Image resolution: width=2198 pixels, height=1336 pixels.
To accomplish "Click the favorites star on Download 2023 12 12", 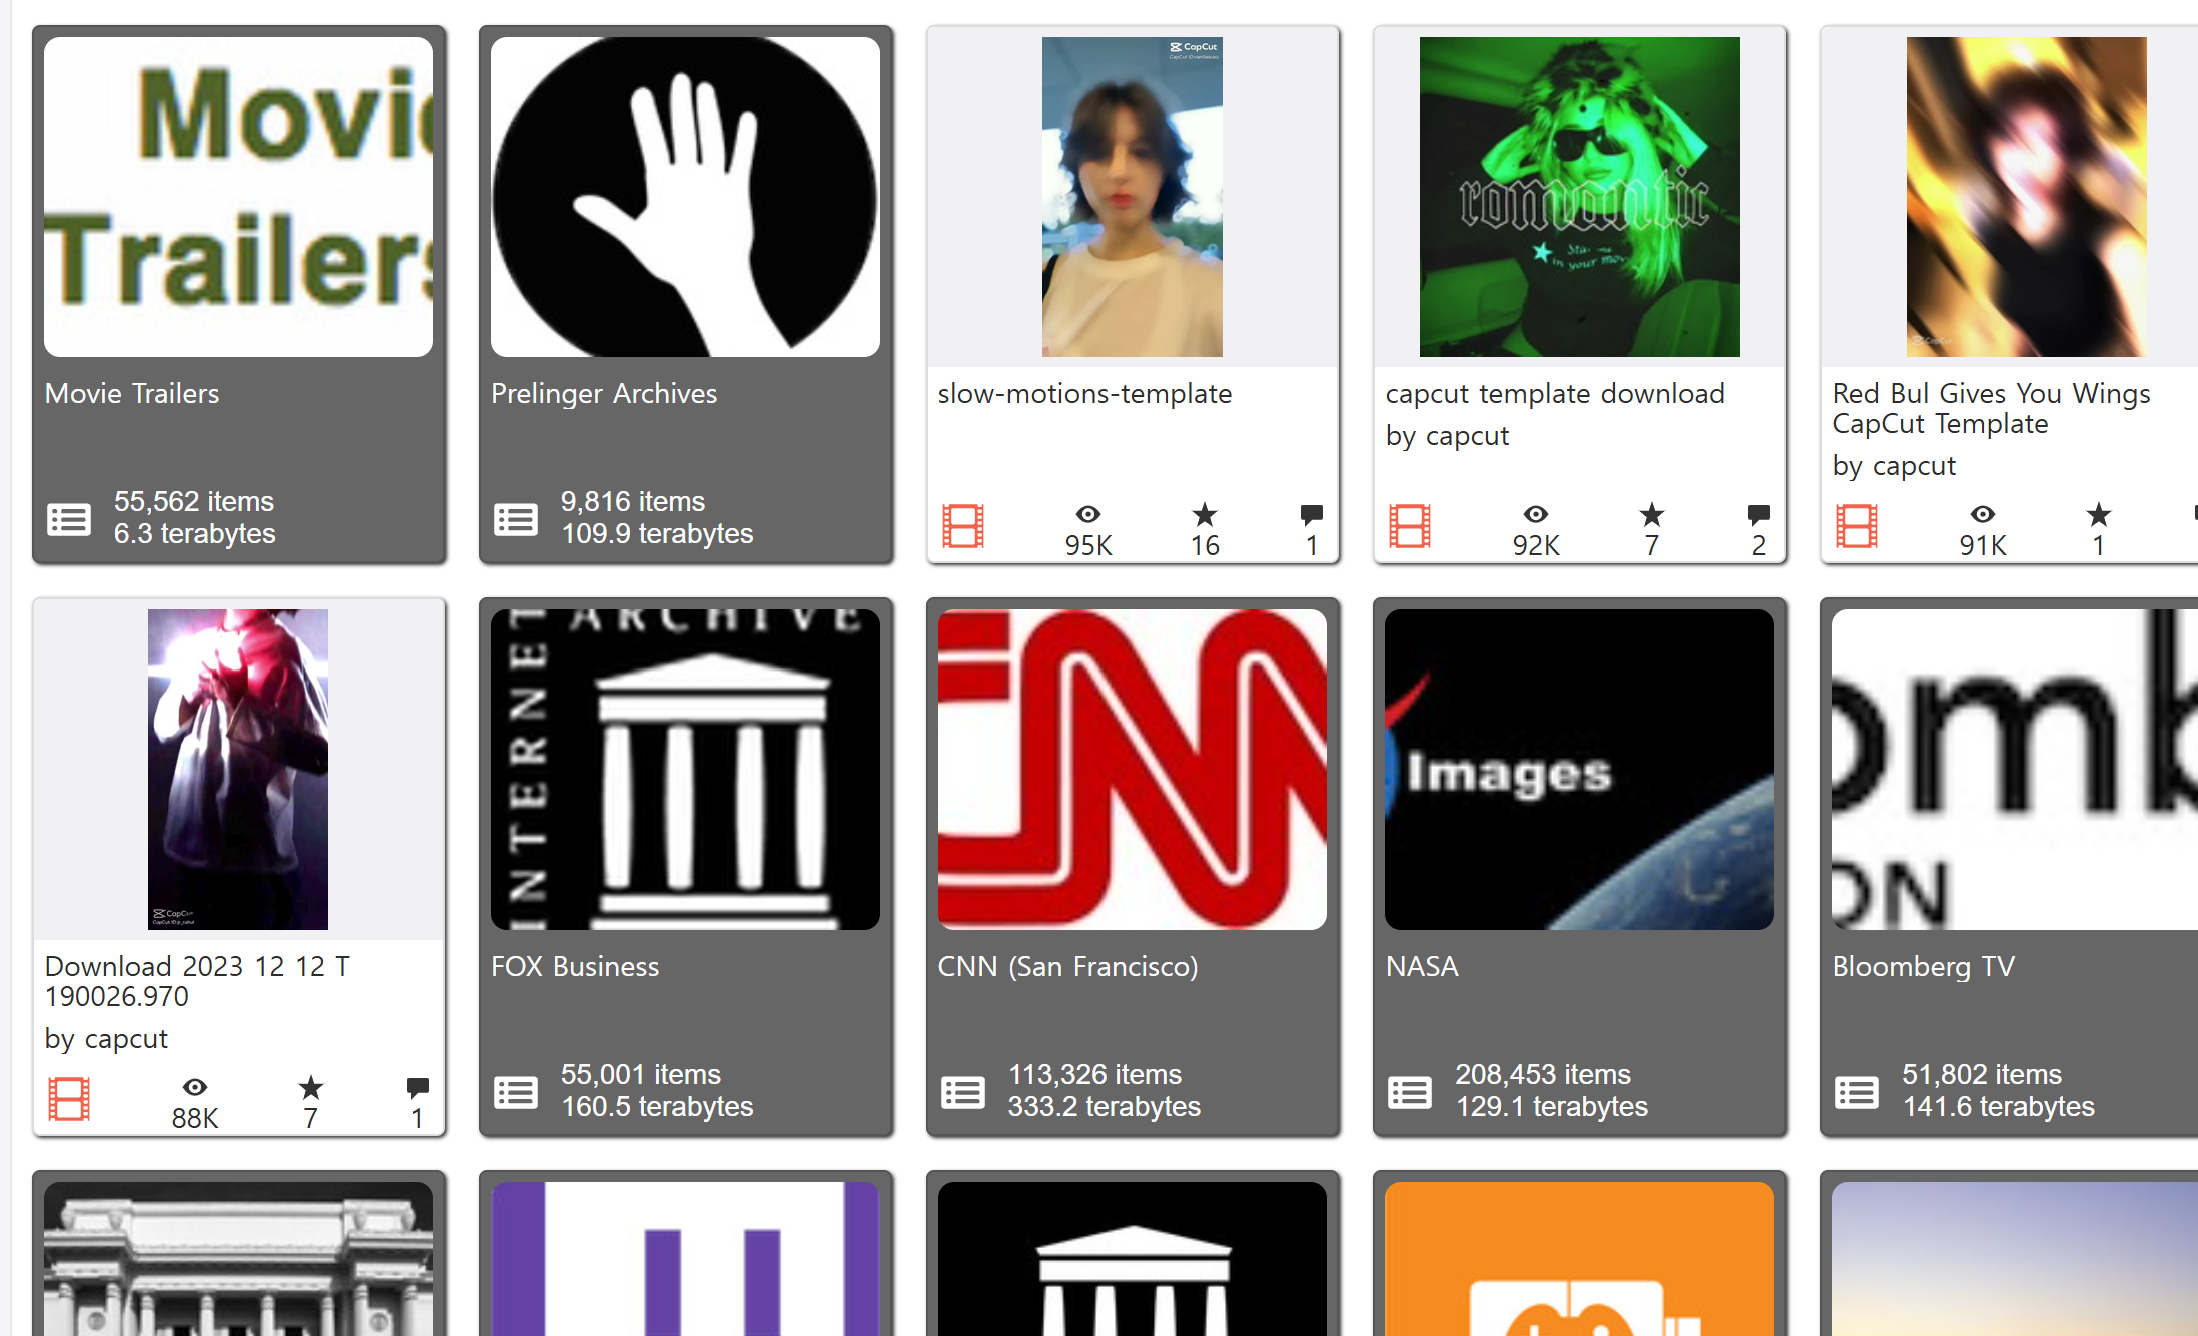I will coord(311,1087).
